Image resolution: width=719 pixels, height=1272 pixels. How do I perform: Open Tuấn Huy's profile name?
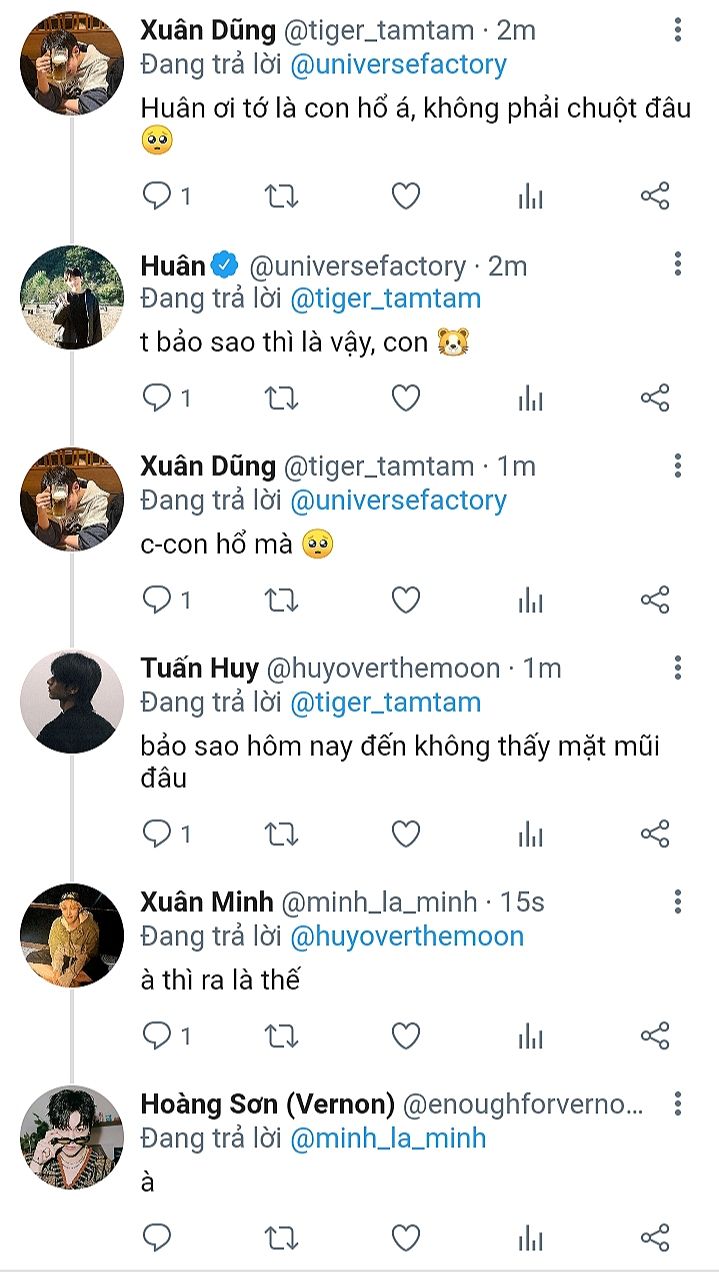[200, 668]
